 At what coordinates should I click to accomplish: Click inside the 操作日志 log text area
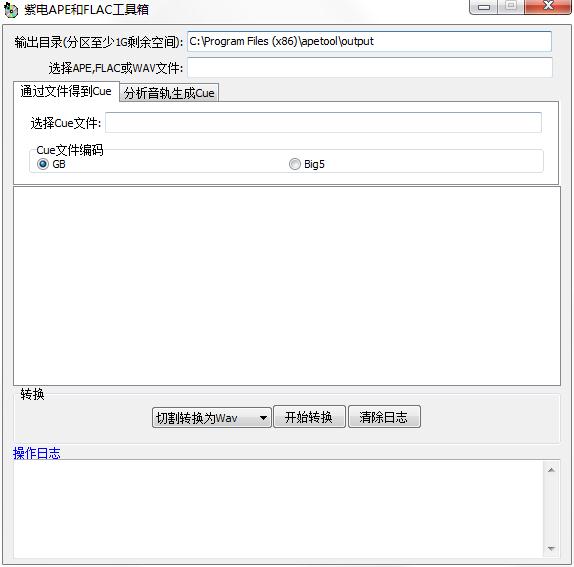tap(278, 509)
